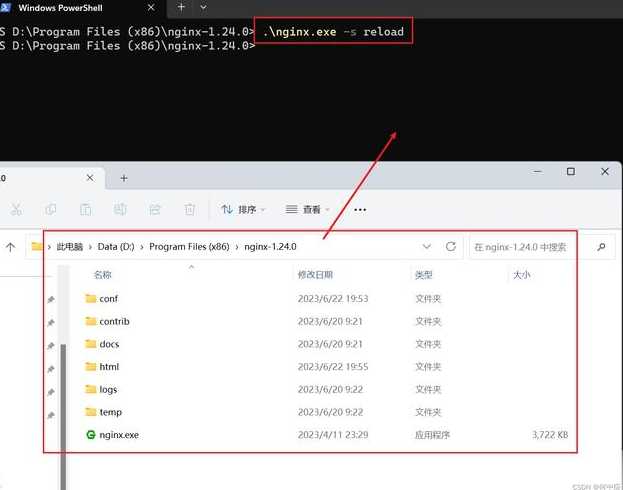This screenshot has height=490, width=623.
Task: Select the docs folder
Action: (x=109, y=344)
